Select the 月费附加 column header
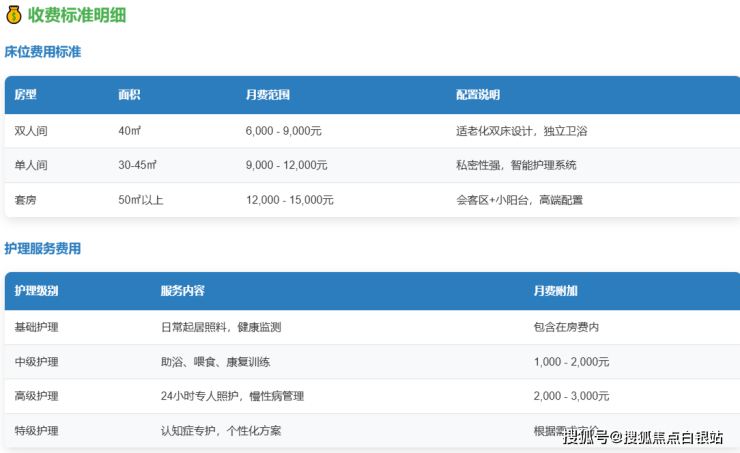 [x=555, y=291]
